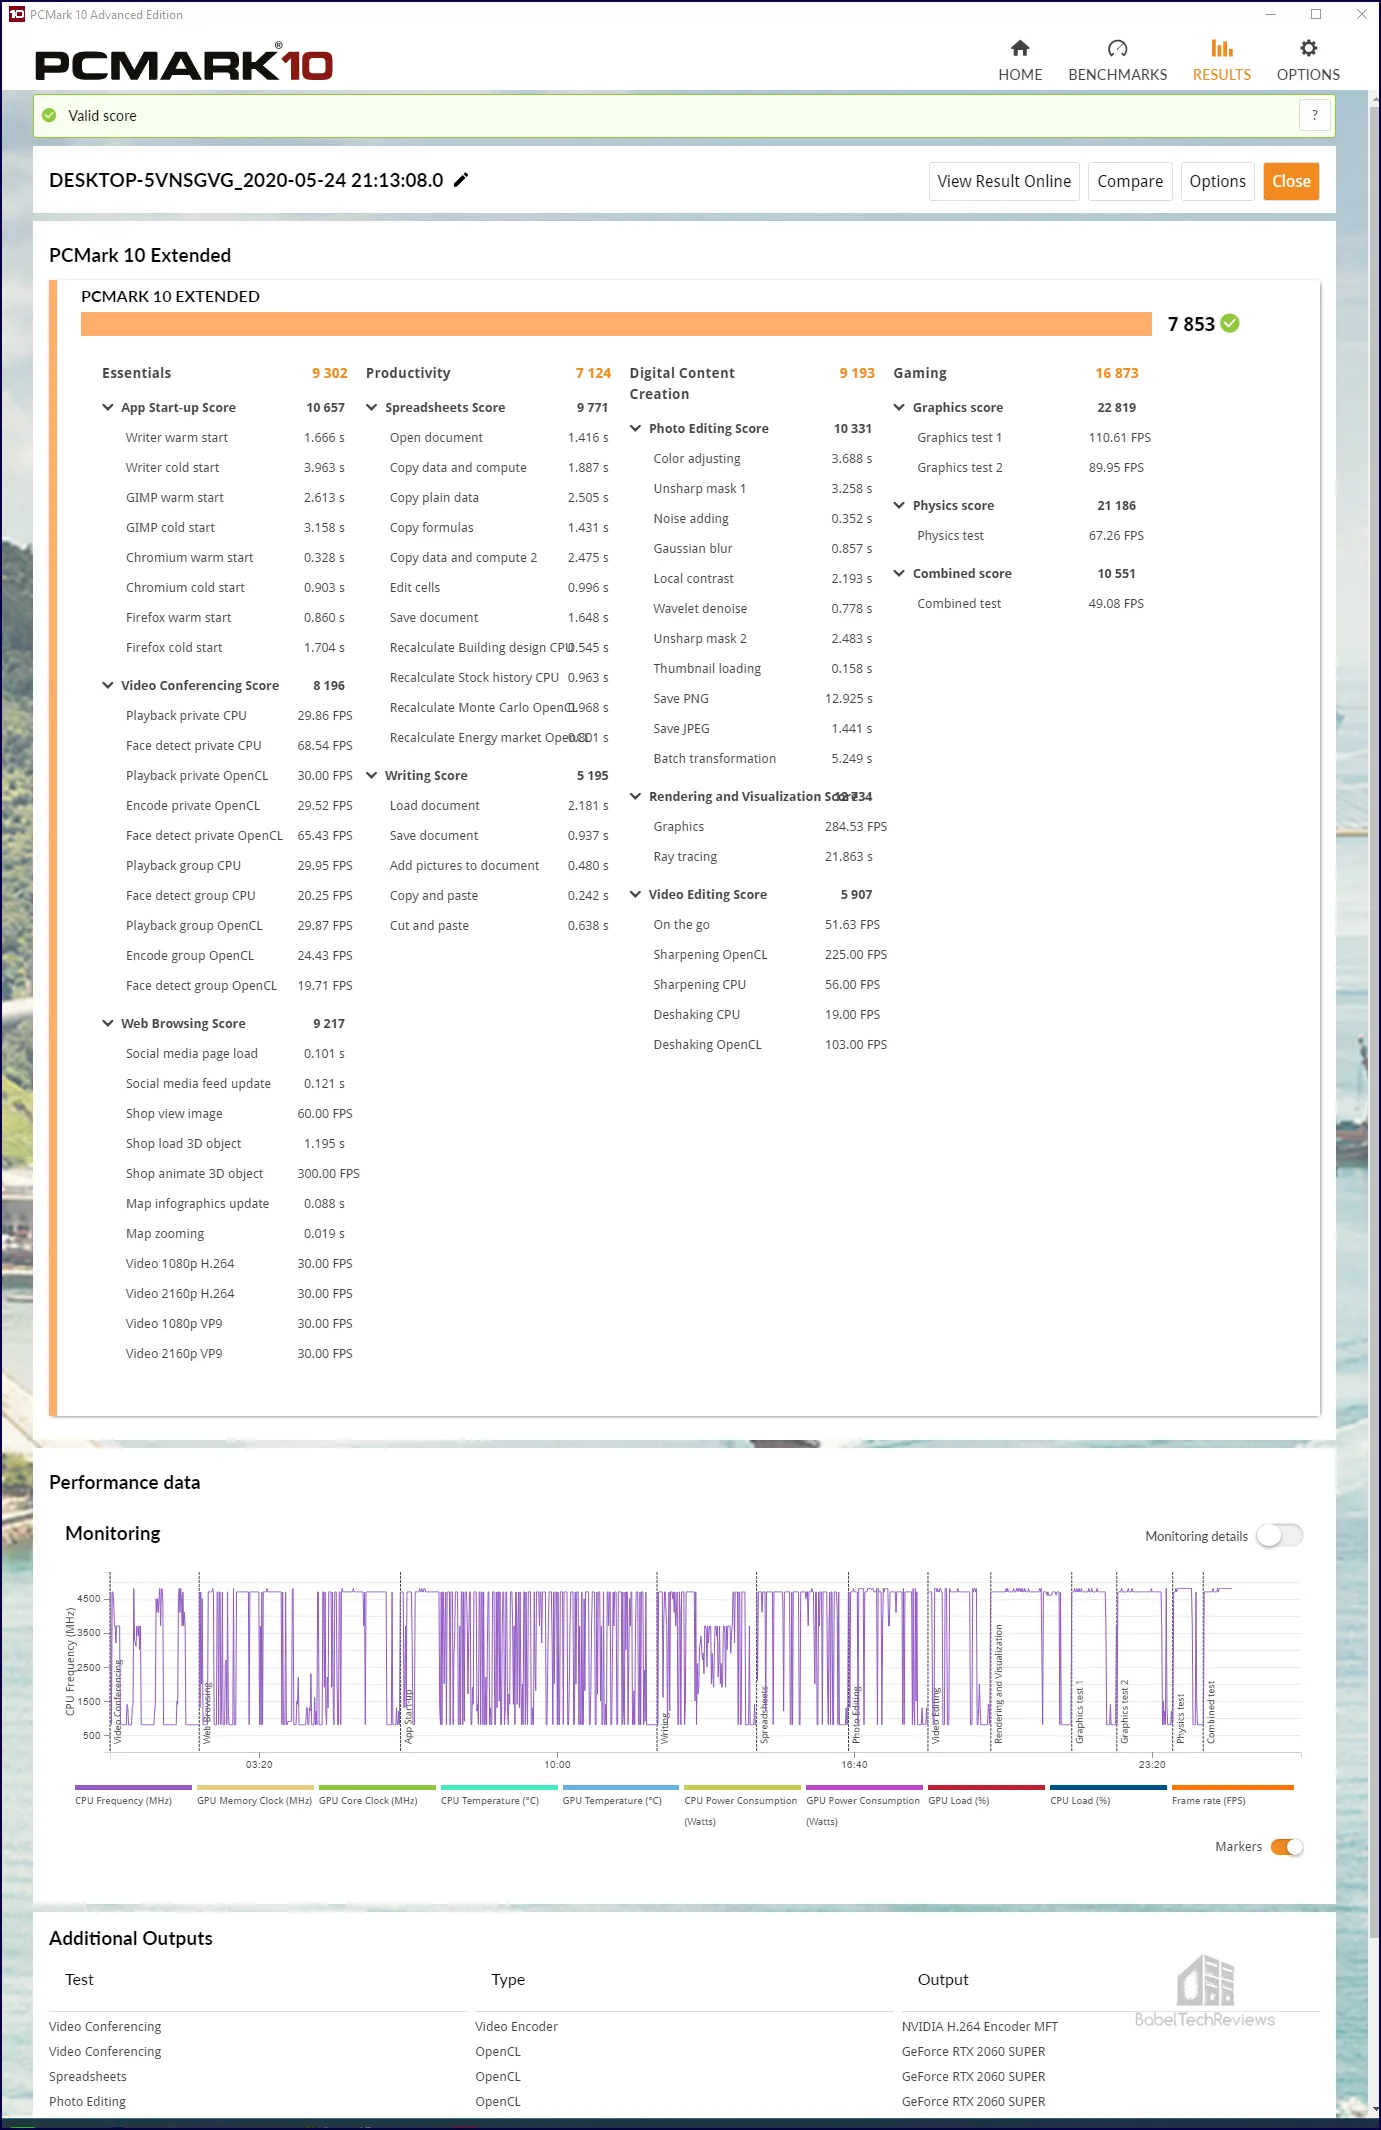Collapse Rendering and Visualization Score section

tap(635, 796)
